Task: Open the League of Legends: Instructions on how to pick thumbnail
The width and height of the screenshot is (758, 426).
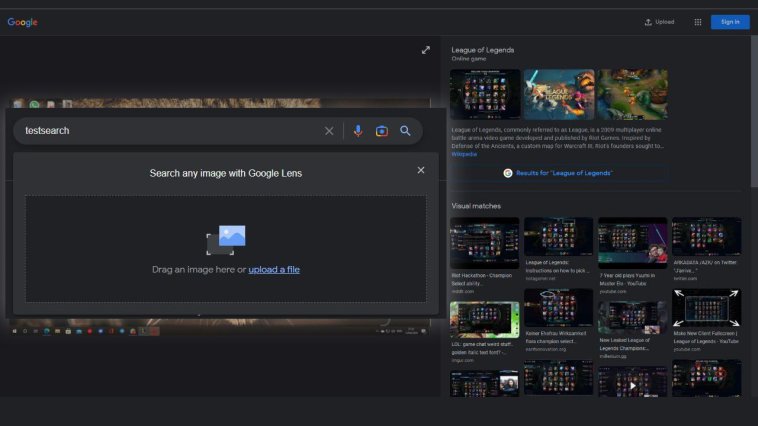Action: [x=558, y=236]
